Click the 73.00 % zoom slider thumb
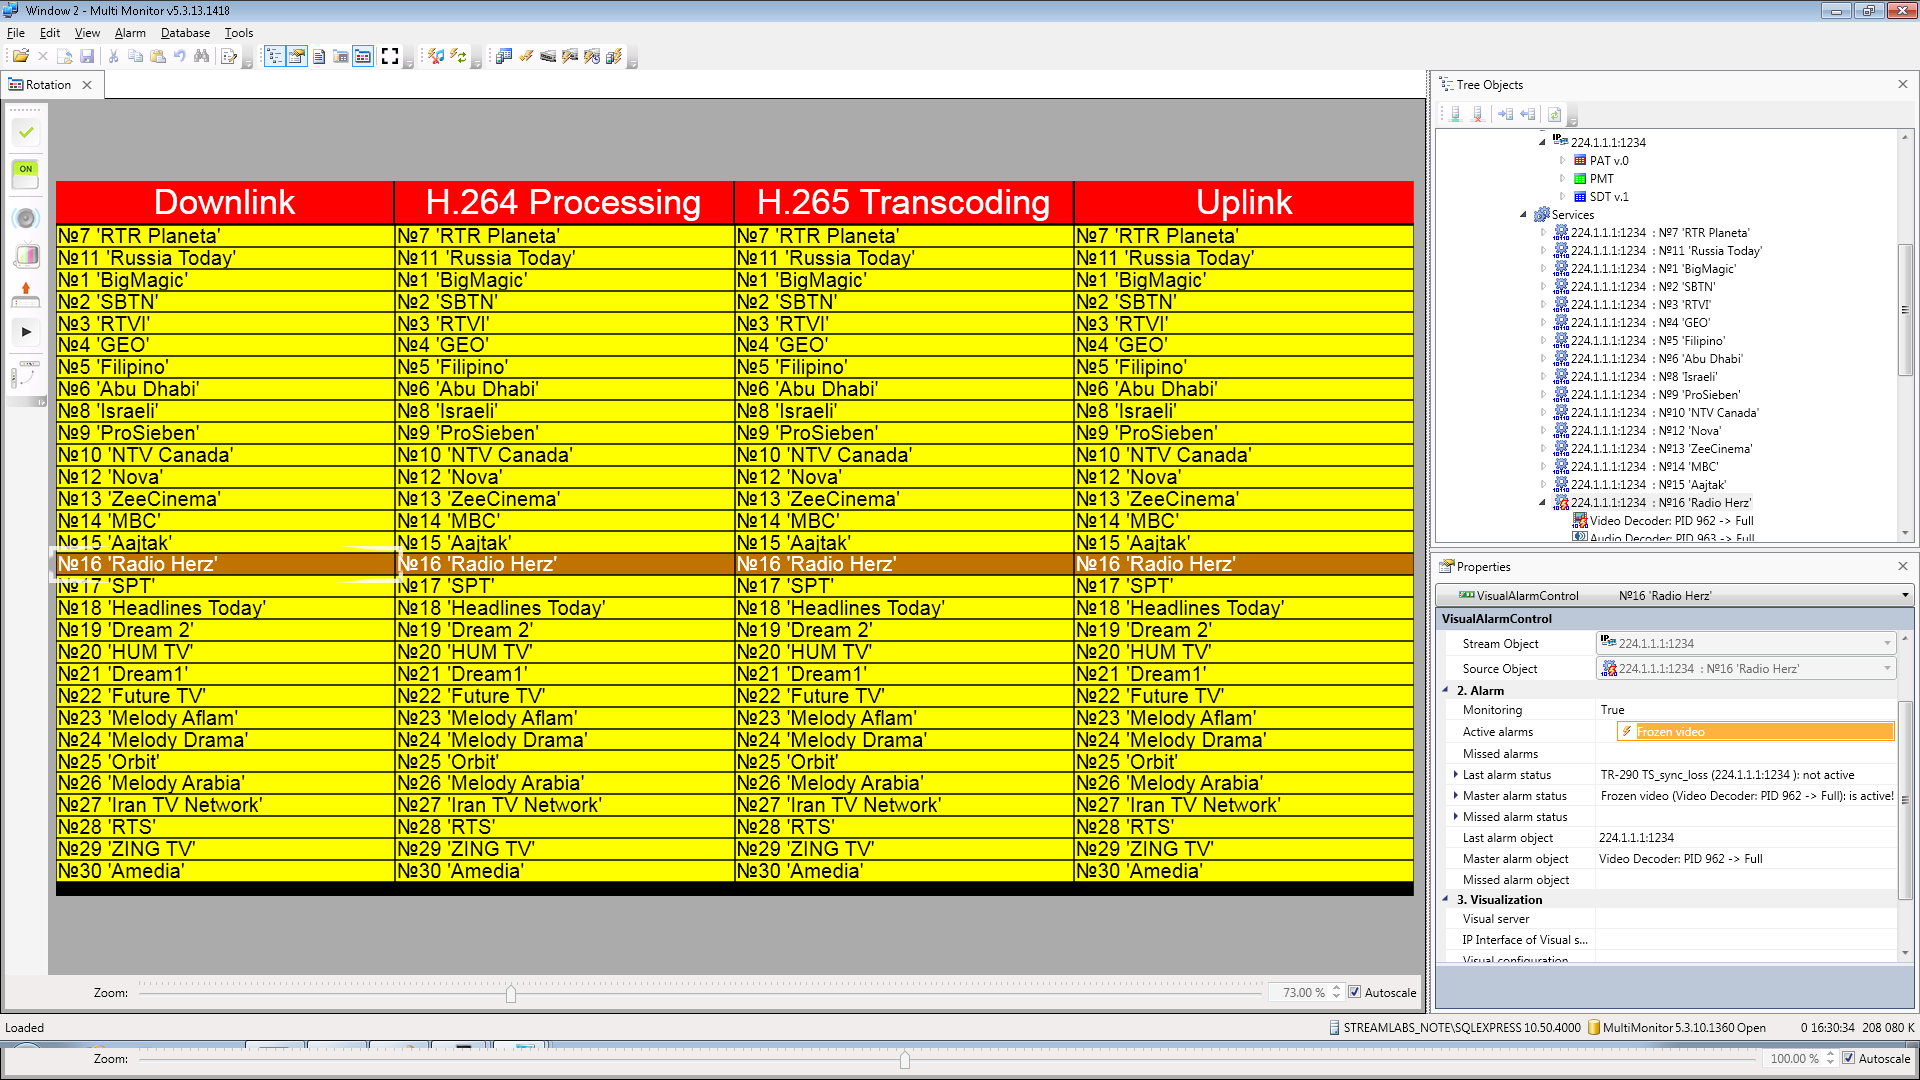Image resolution: width=1920 pixels, height=1080 pixels. (511, 993)
